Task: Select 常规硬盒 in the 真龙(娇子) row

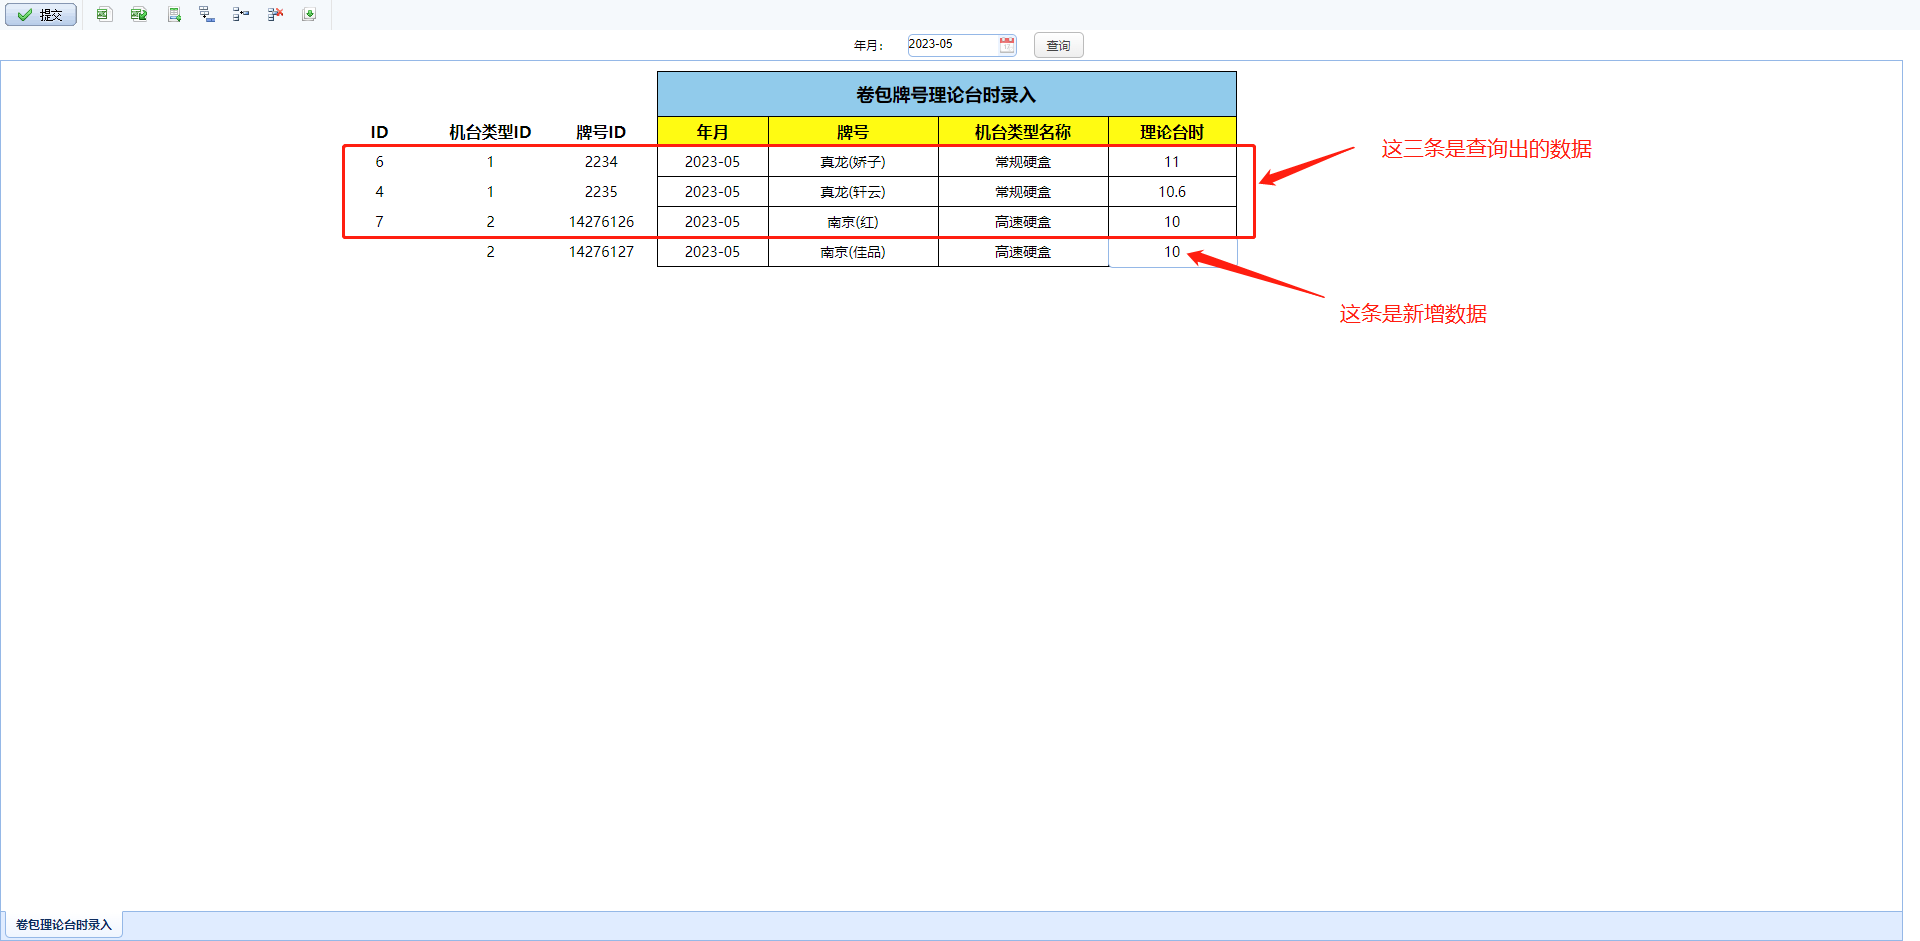Action: click(x=1023, y=162)
